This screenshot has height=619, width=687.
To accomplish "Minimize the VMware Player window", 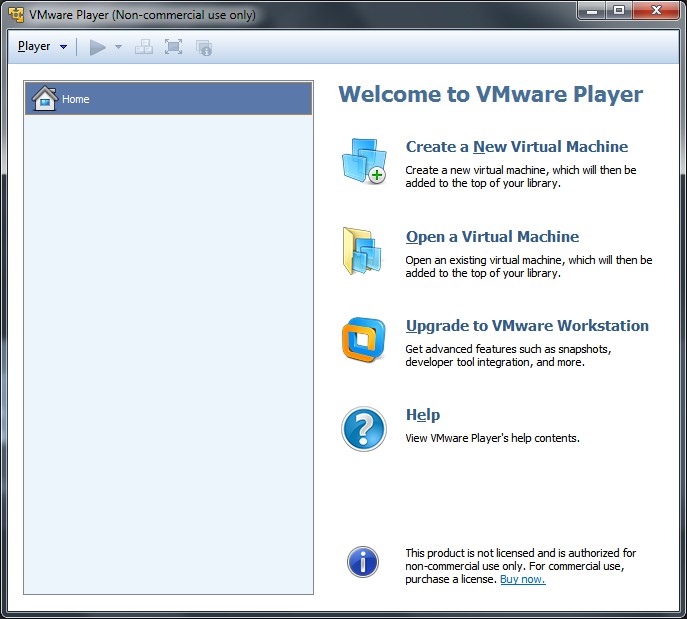I will (x=592, y=11).
